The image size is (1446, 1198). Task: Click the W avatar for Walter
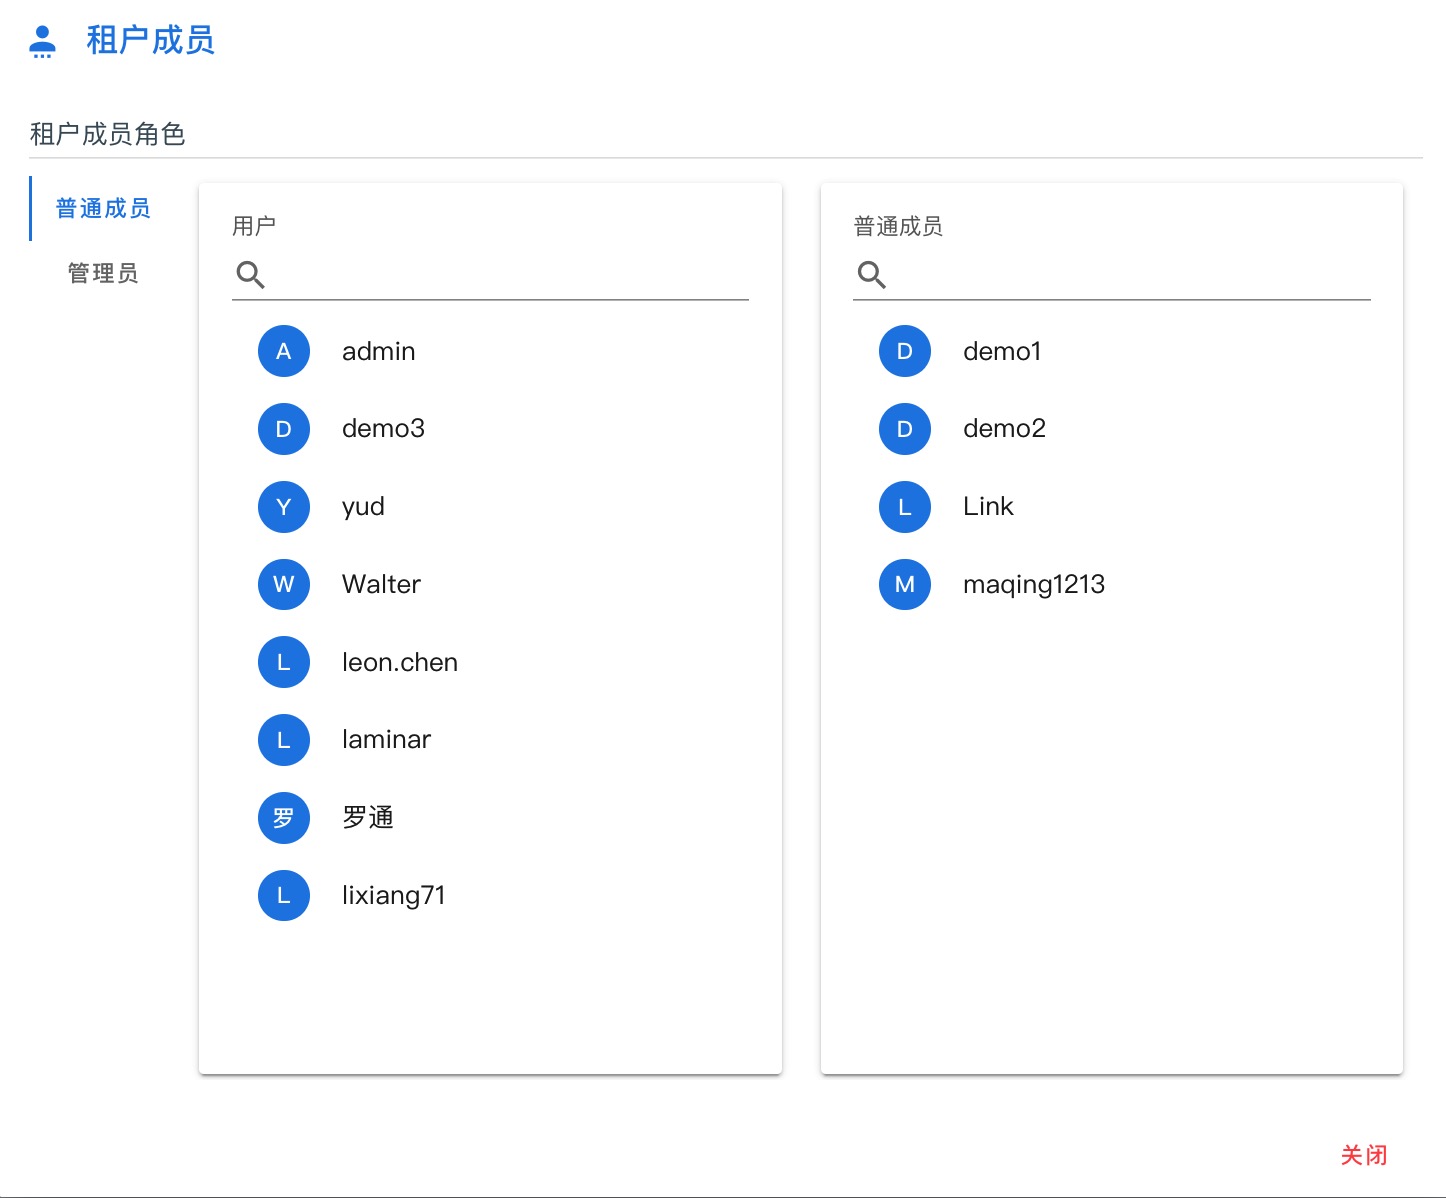284,584
